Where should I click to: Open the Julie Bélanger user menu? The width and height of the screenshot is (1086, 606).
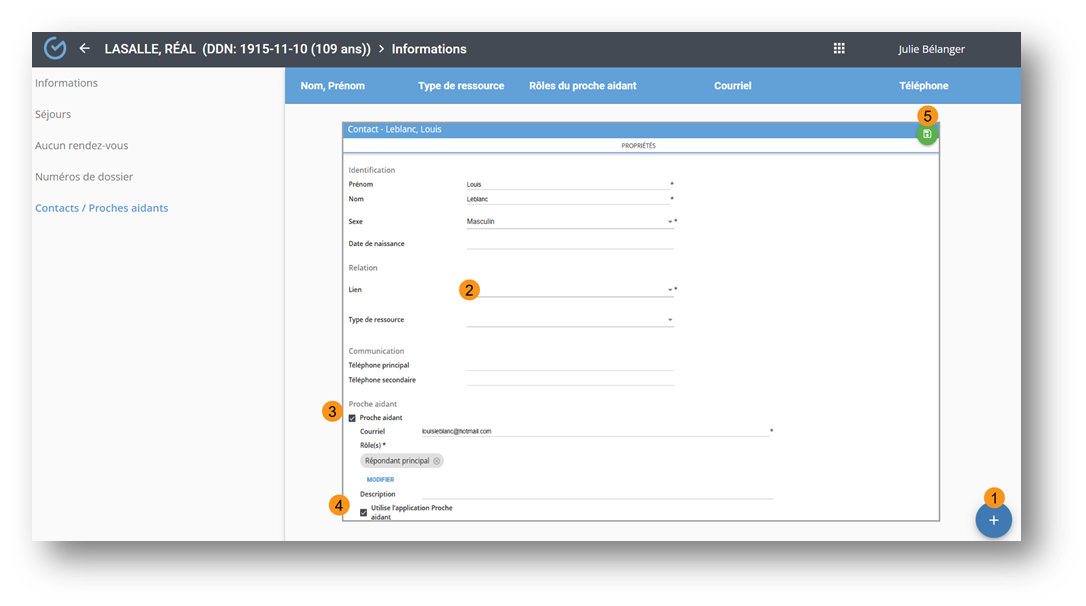[x=931, y=49]
